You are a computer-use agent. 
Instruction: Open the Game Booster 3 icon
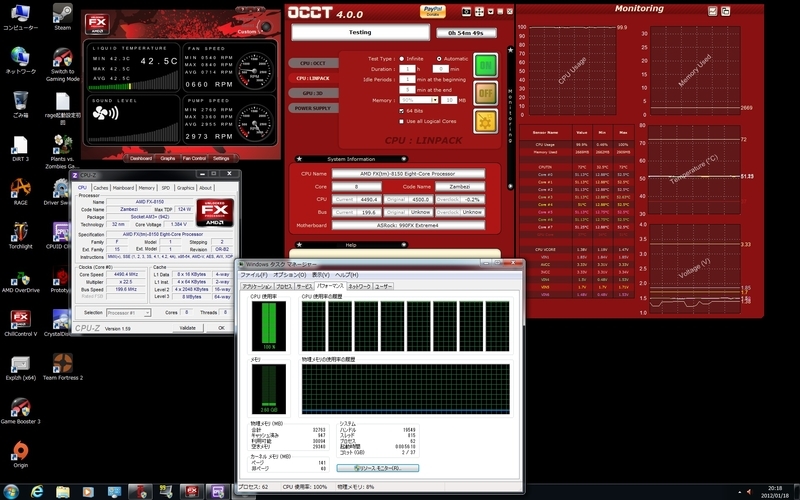tap(20, 411)
